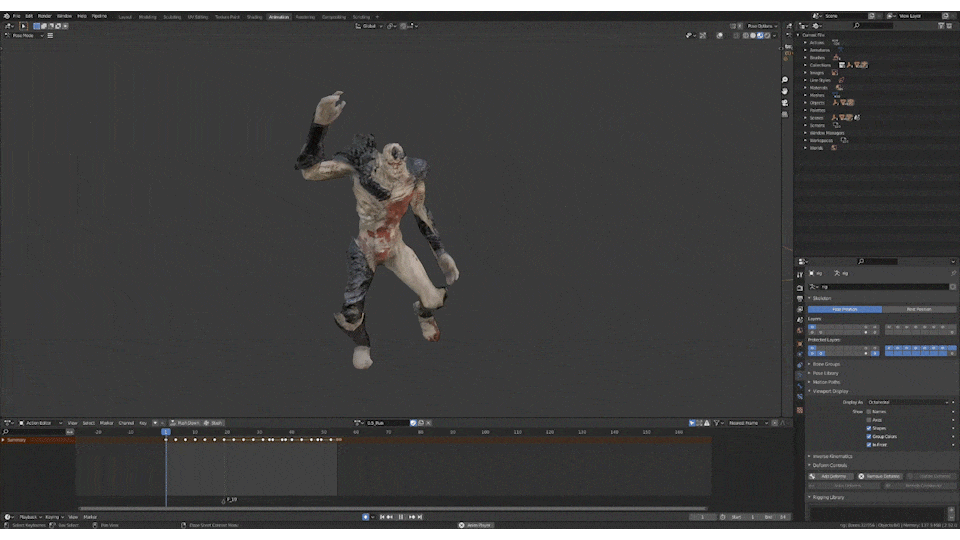960x540 pixels.
Task: Disable the In Front checkbox
Action: click(869, 444)
